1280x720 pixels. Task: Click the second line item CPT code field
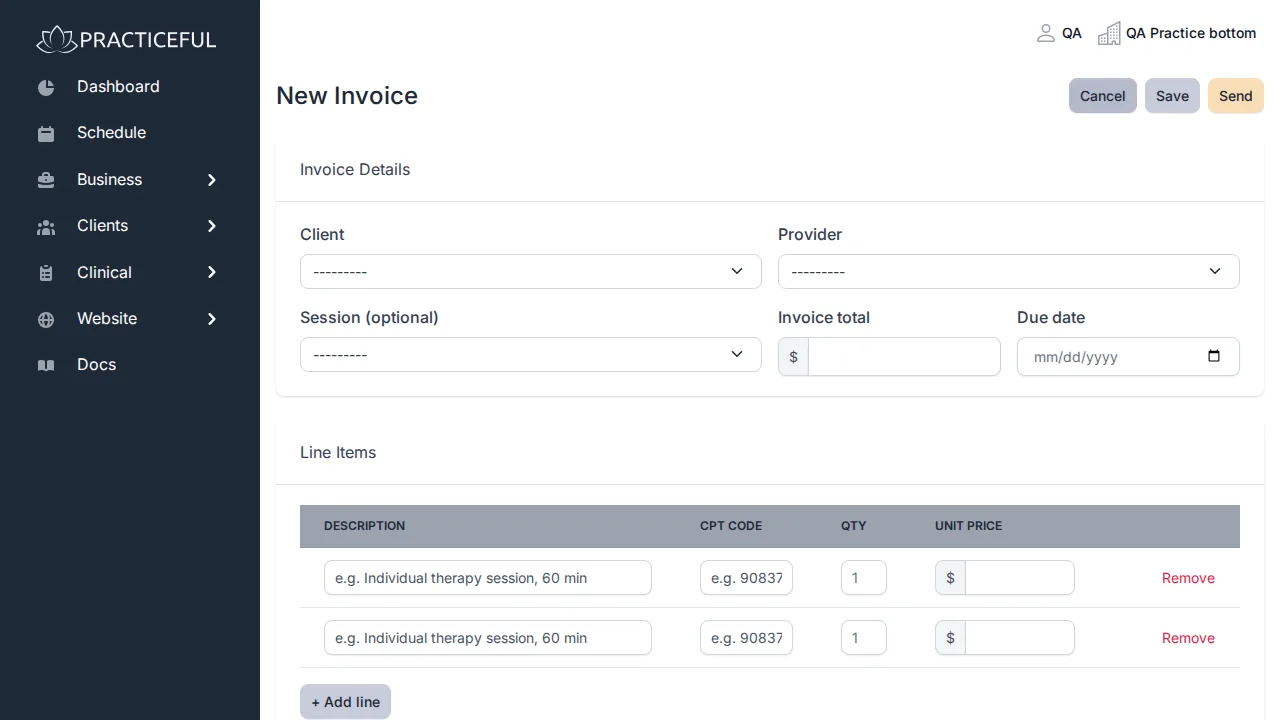(746, 638)
